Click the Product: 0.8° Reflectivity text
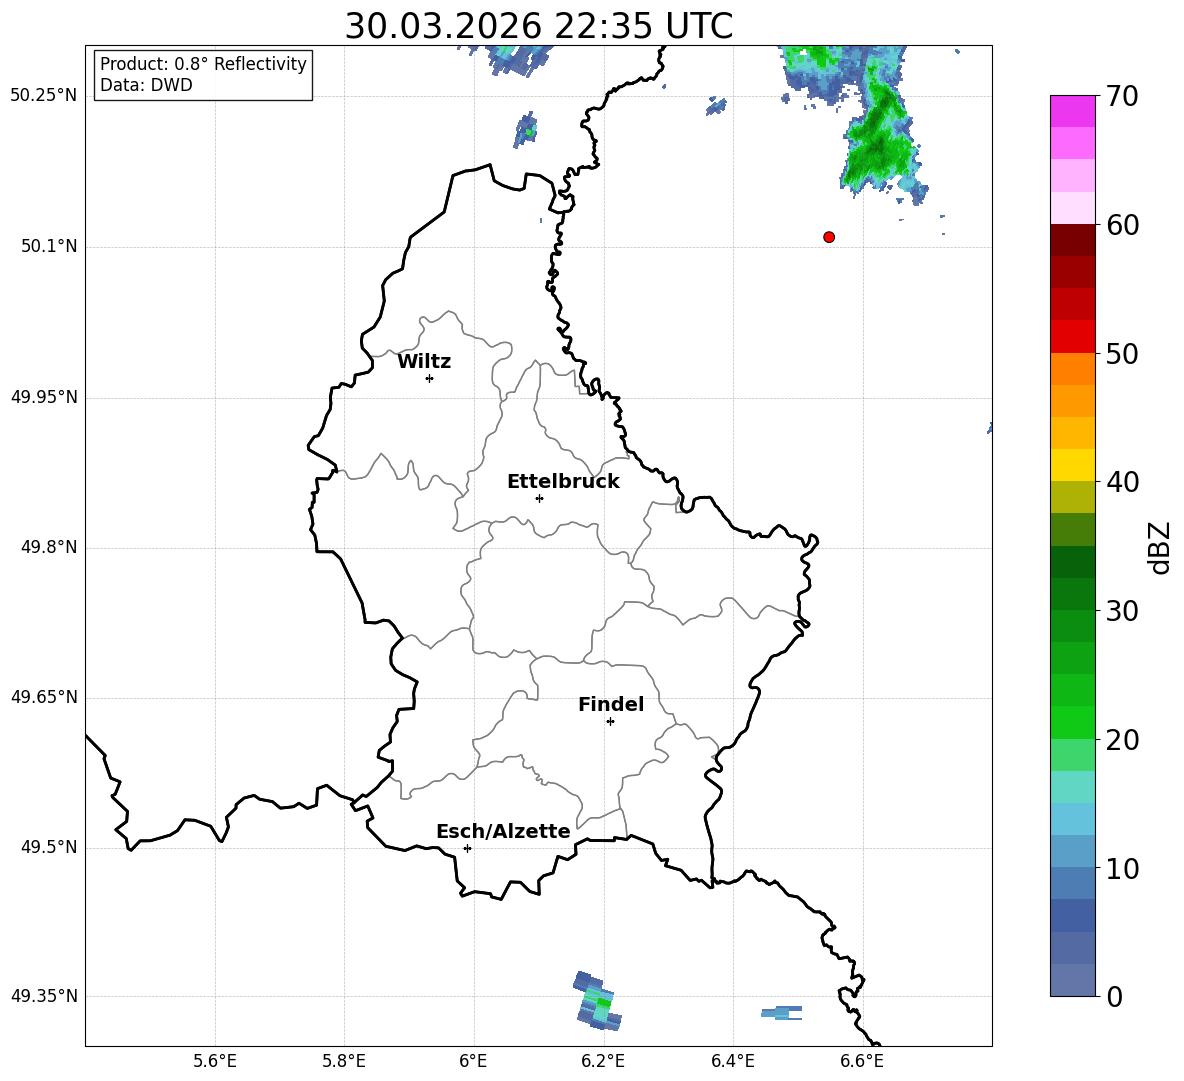Image resolution: width=1184 pixels, height=1081 pixels. click(x=203, y=64)
